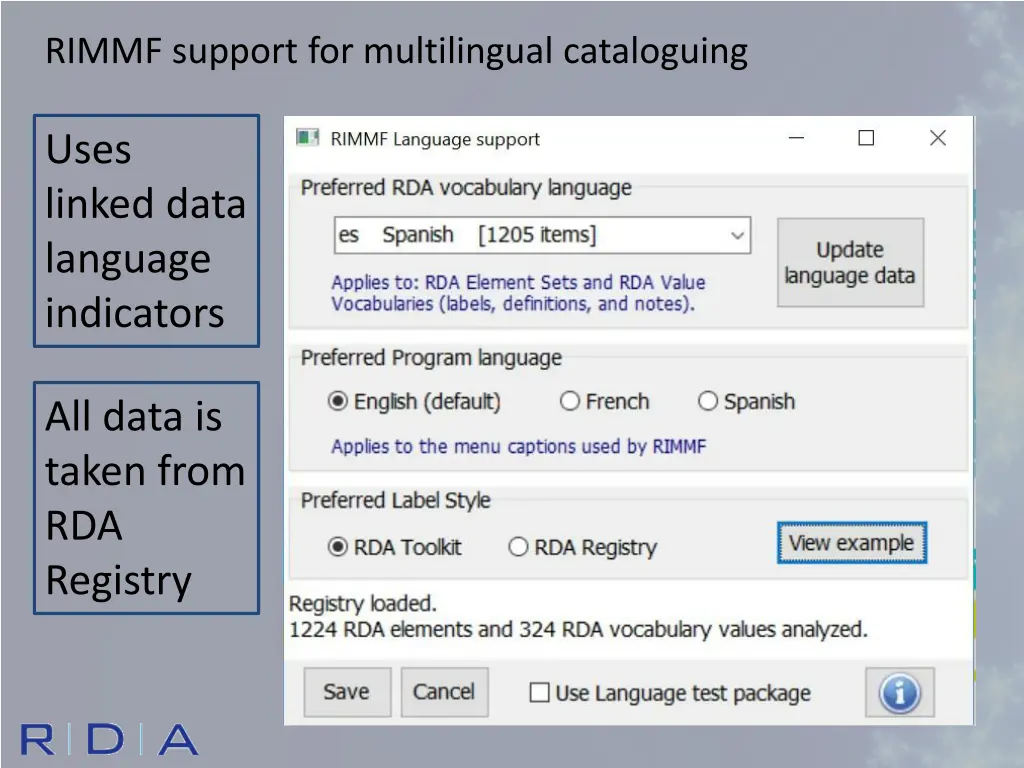
Task: Click the RDA logo on the slide
Action: click(109, 739)
